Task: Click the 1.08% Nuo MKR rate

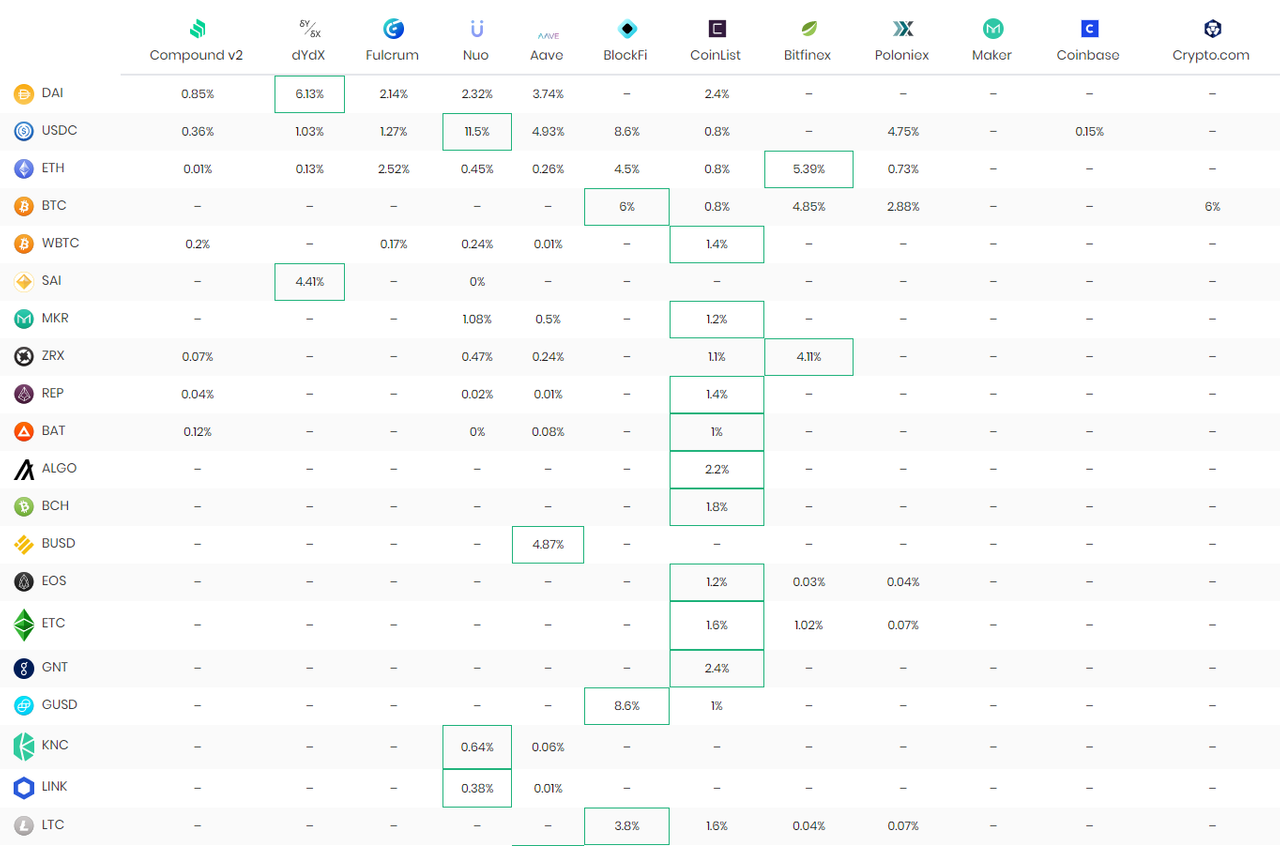Action: coord(477,320)
